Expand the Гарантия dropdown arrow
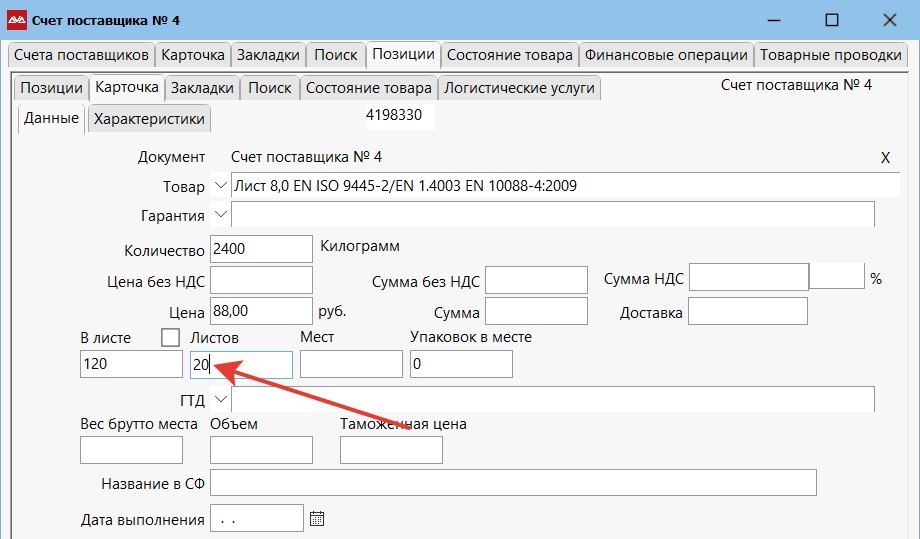This screenshot has height=539, width=920. 221,214
